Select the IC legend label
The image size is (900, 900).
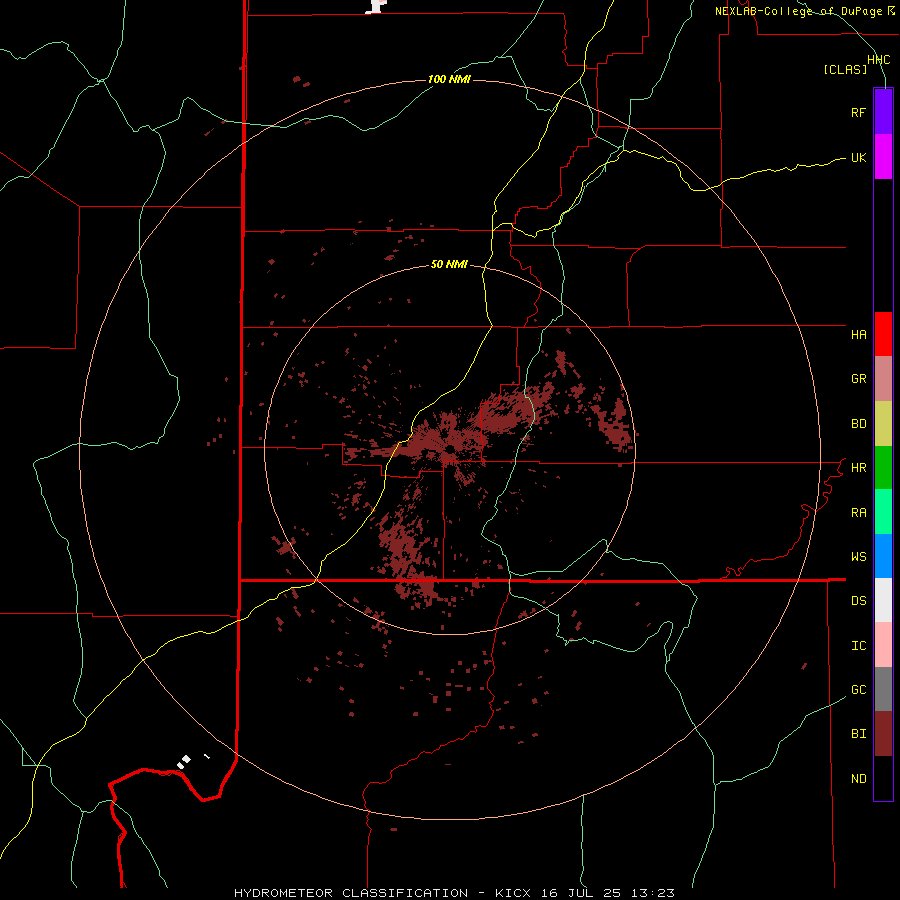[858, 646]
